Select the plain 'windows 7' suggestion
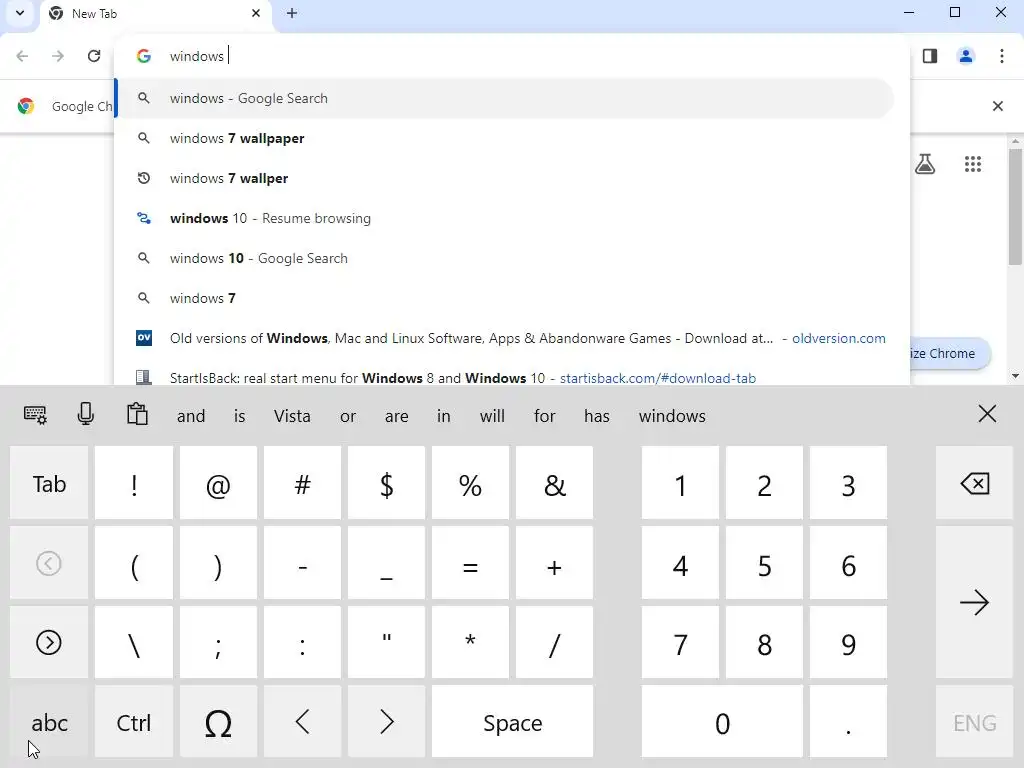Screen dimensions: 1024x768 (505, 298)
